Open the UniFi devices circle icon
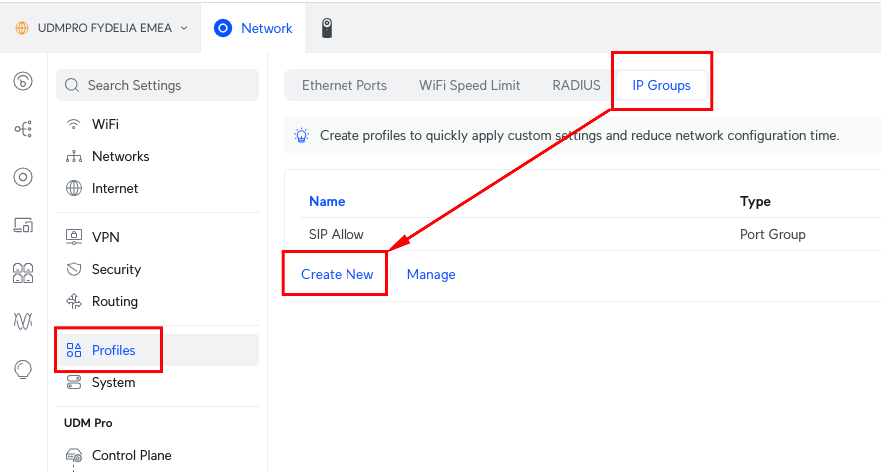Image resolution: width=881 pixels, height=472 pixels. (23, 177)
